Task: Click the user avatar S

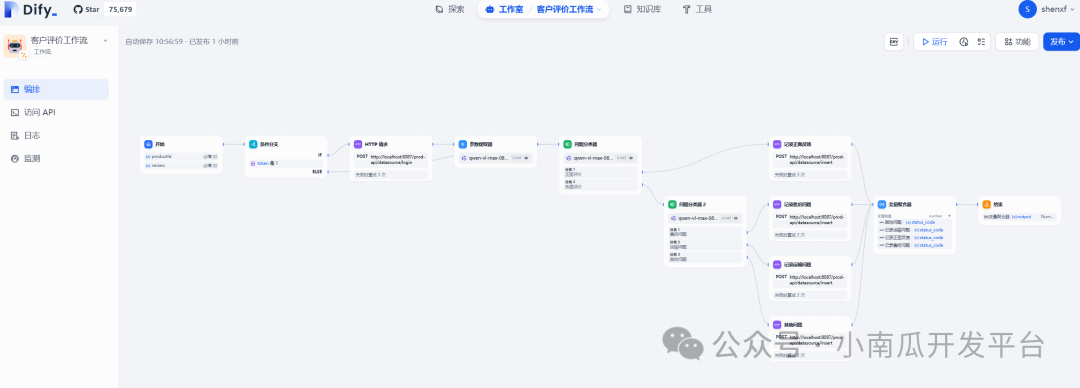Action: 1028,9
